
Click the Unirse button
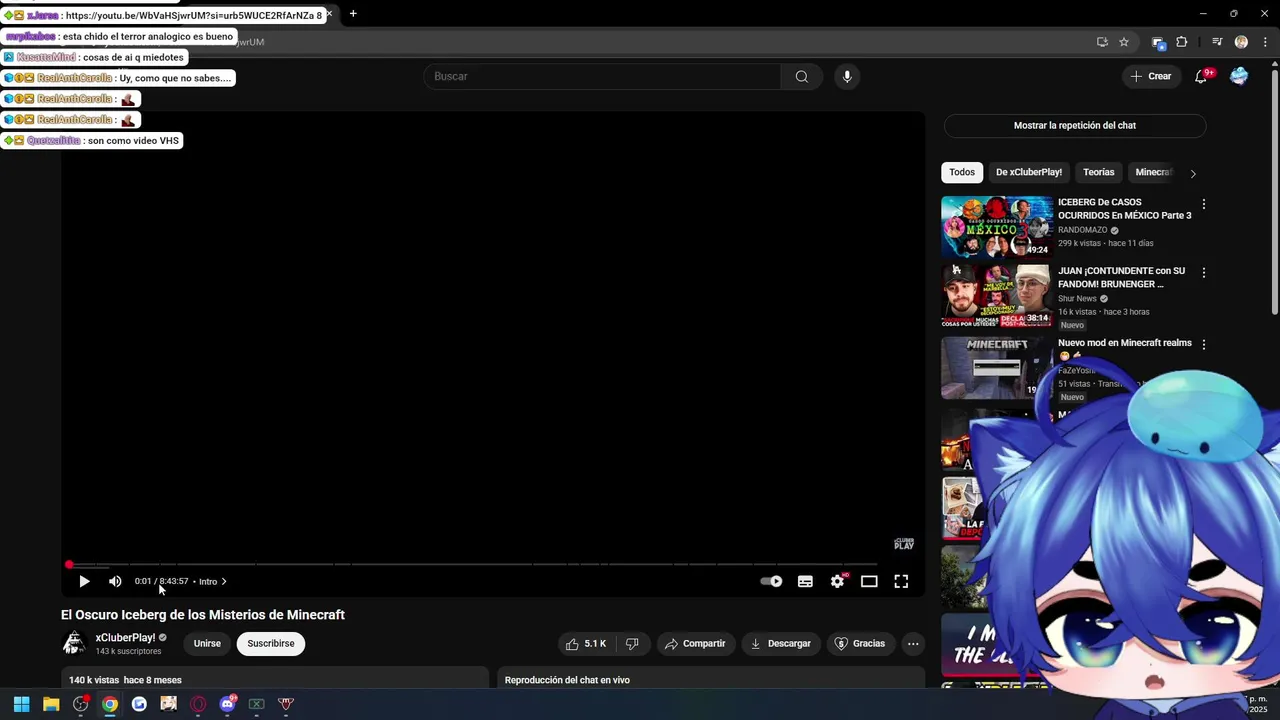coord(207,643)
